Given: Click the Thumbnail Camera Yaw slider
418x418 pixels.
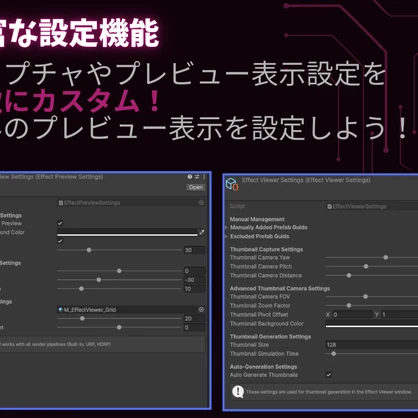Looking at the screenshot, I should coord(372,258).
